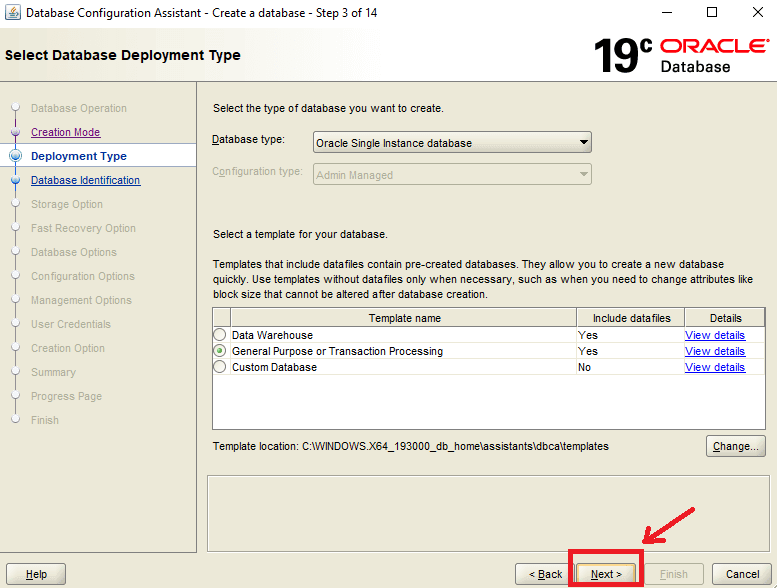This screenshot has width=777, height=588.
Task: View details for Data Warehouse template
Action: tap(714, 336)
